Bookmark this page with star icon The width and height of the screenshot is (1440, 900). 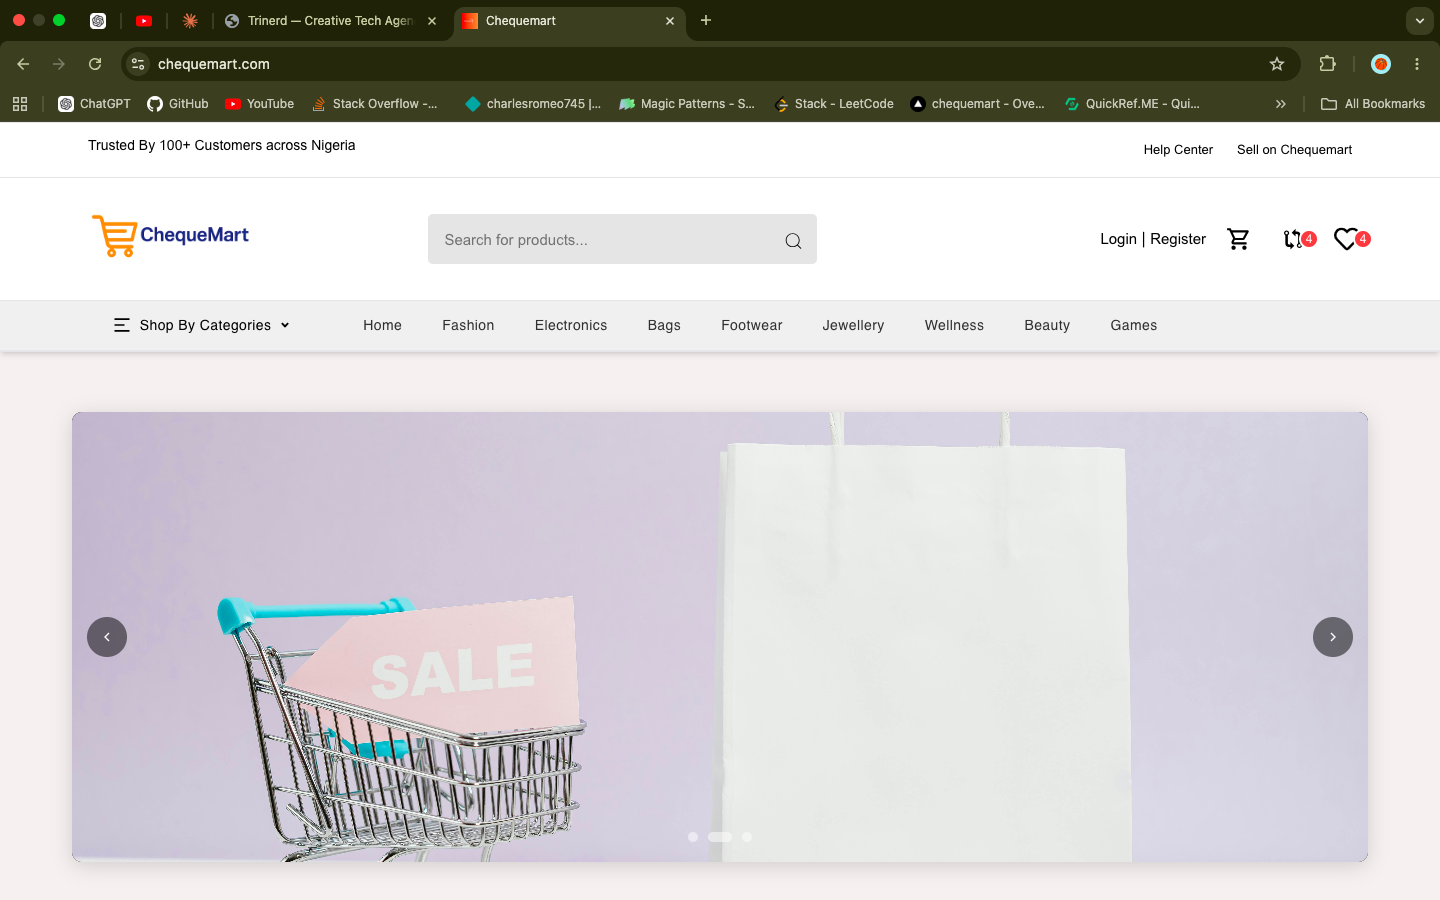click(1277, 64)
